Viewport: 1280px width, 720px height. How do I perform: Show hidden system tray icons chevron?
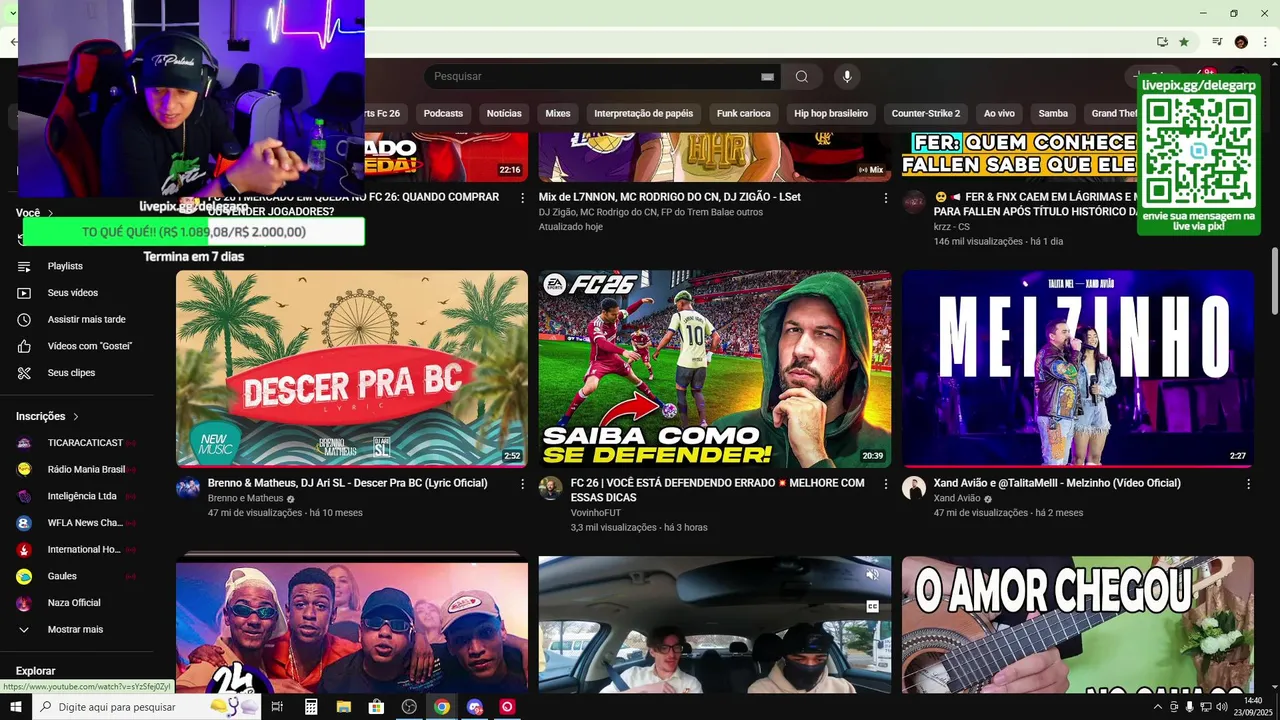tap(1158, 707)
